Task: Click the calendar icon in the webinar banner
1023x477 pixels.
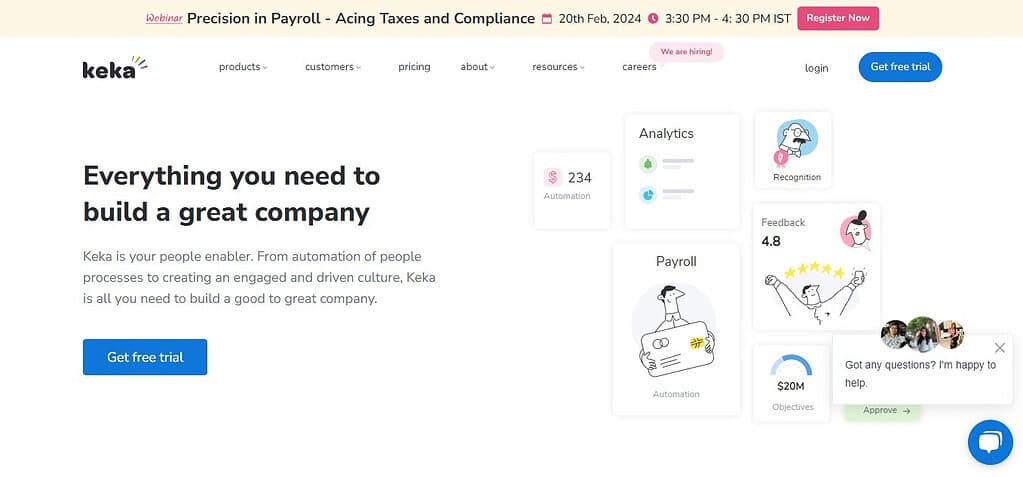Action: (547, 18)
